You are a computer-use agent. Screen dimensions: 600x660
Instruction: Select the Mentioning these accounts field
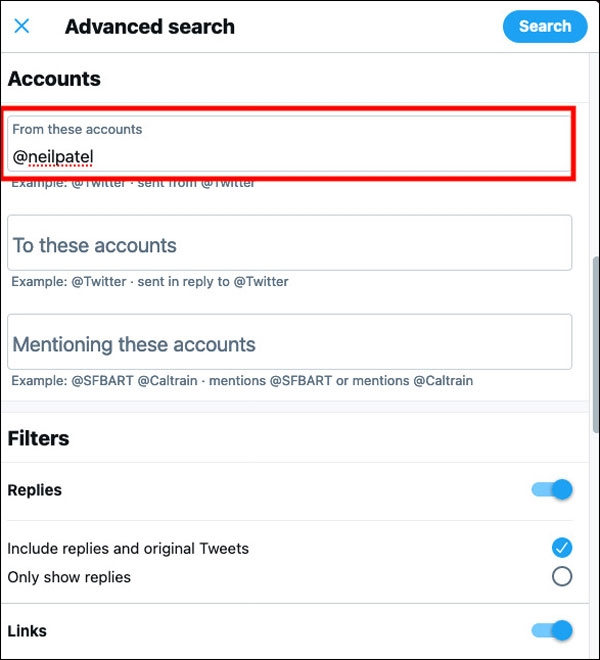[x=290, y=342]
